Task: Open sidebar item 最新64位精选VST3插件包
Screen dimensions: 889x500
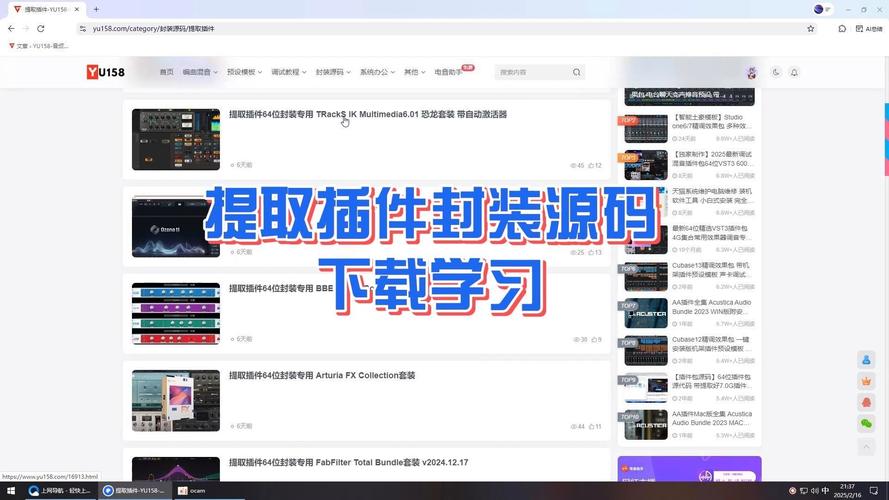Action: (712, 233)
